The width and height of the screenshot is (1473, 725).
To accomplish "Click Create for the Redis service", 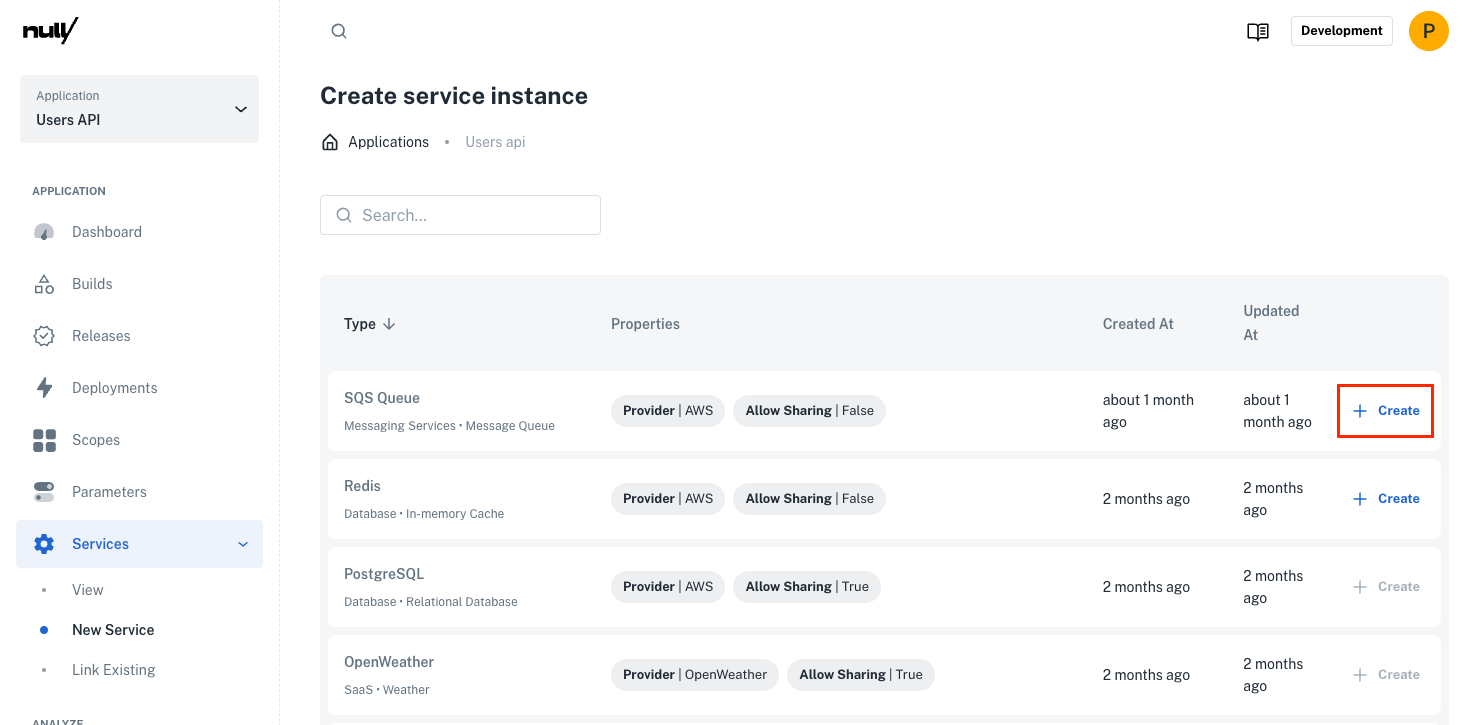I will pyautogui.click(x=1386, y=499).
